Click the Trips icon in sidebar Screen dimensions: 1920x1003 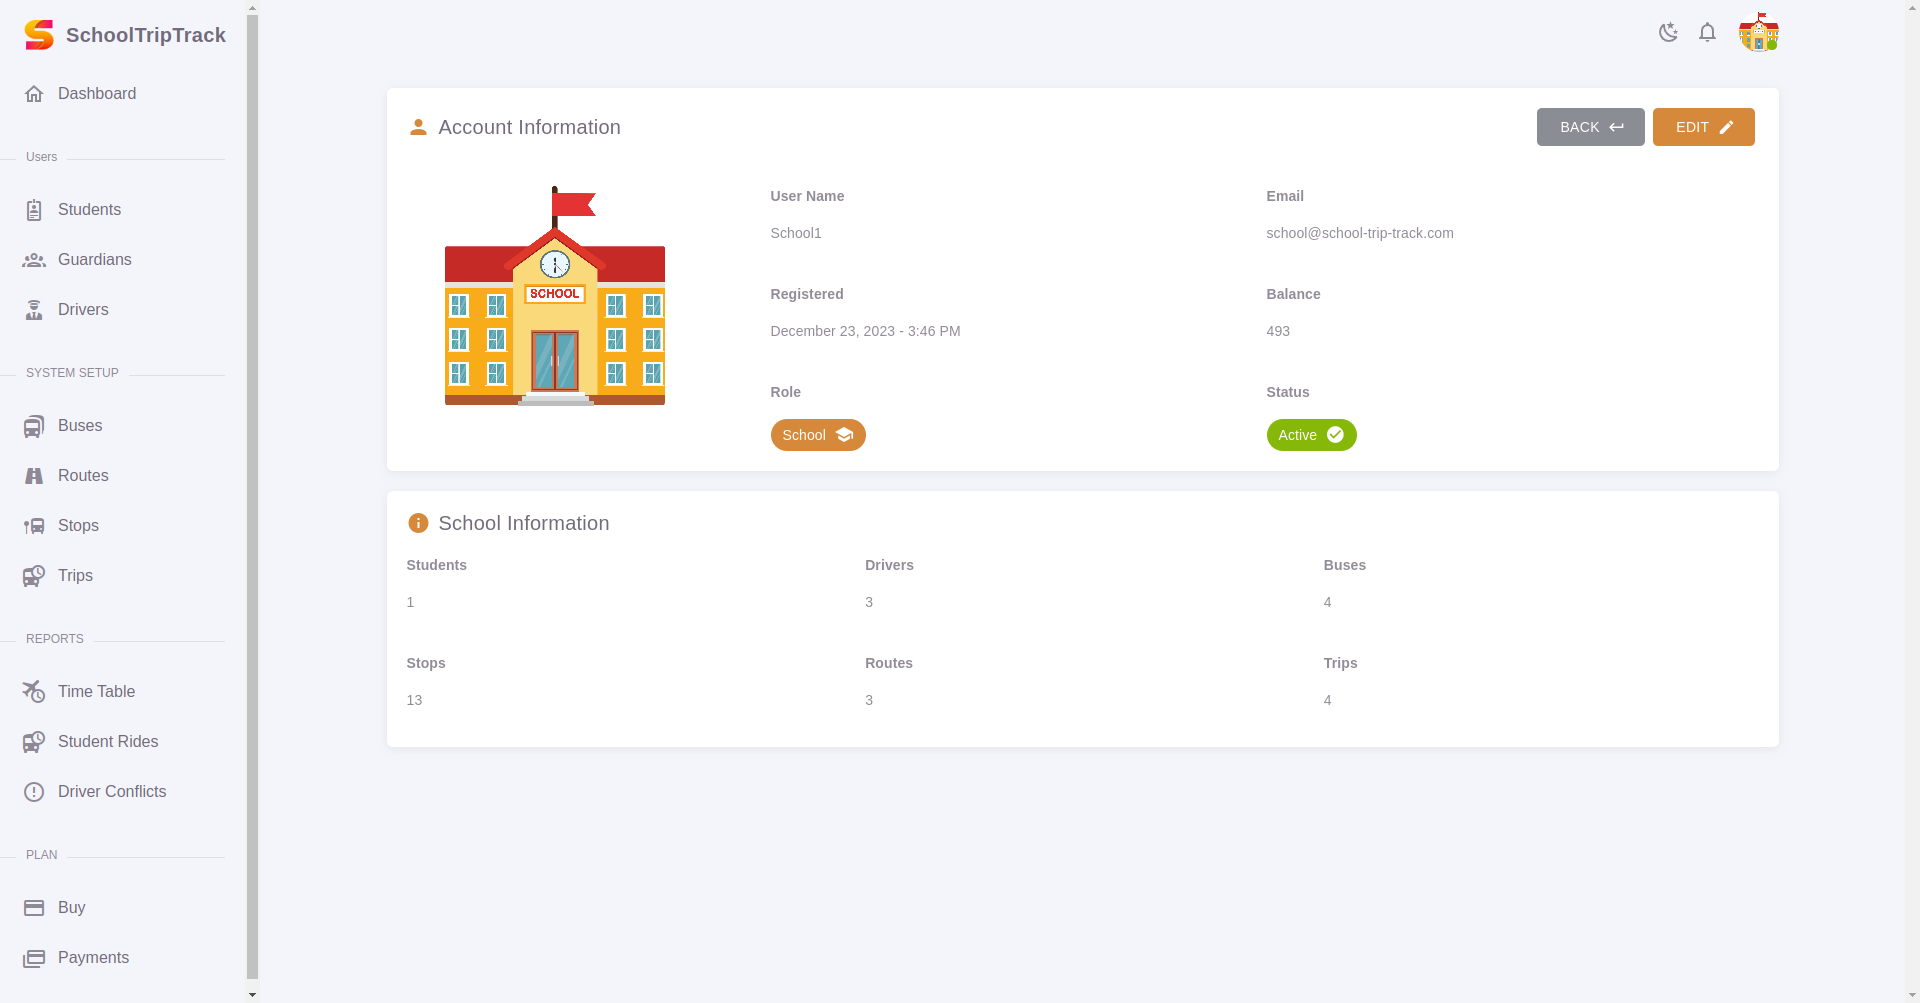tap(35, 575)
